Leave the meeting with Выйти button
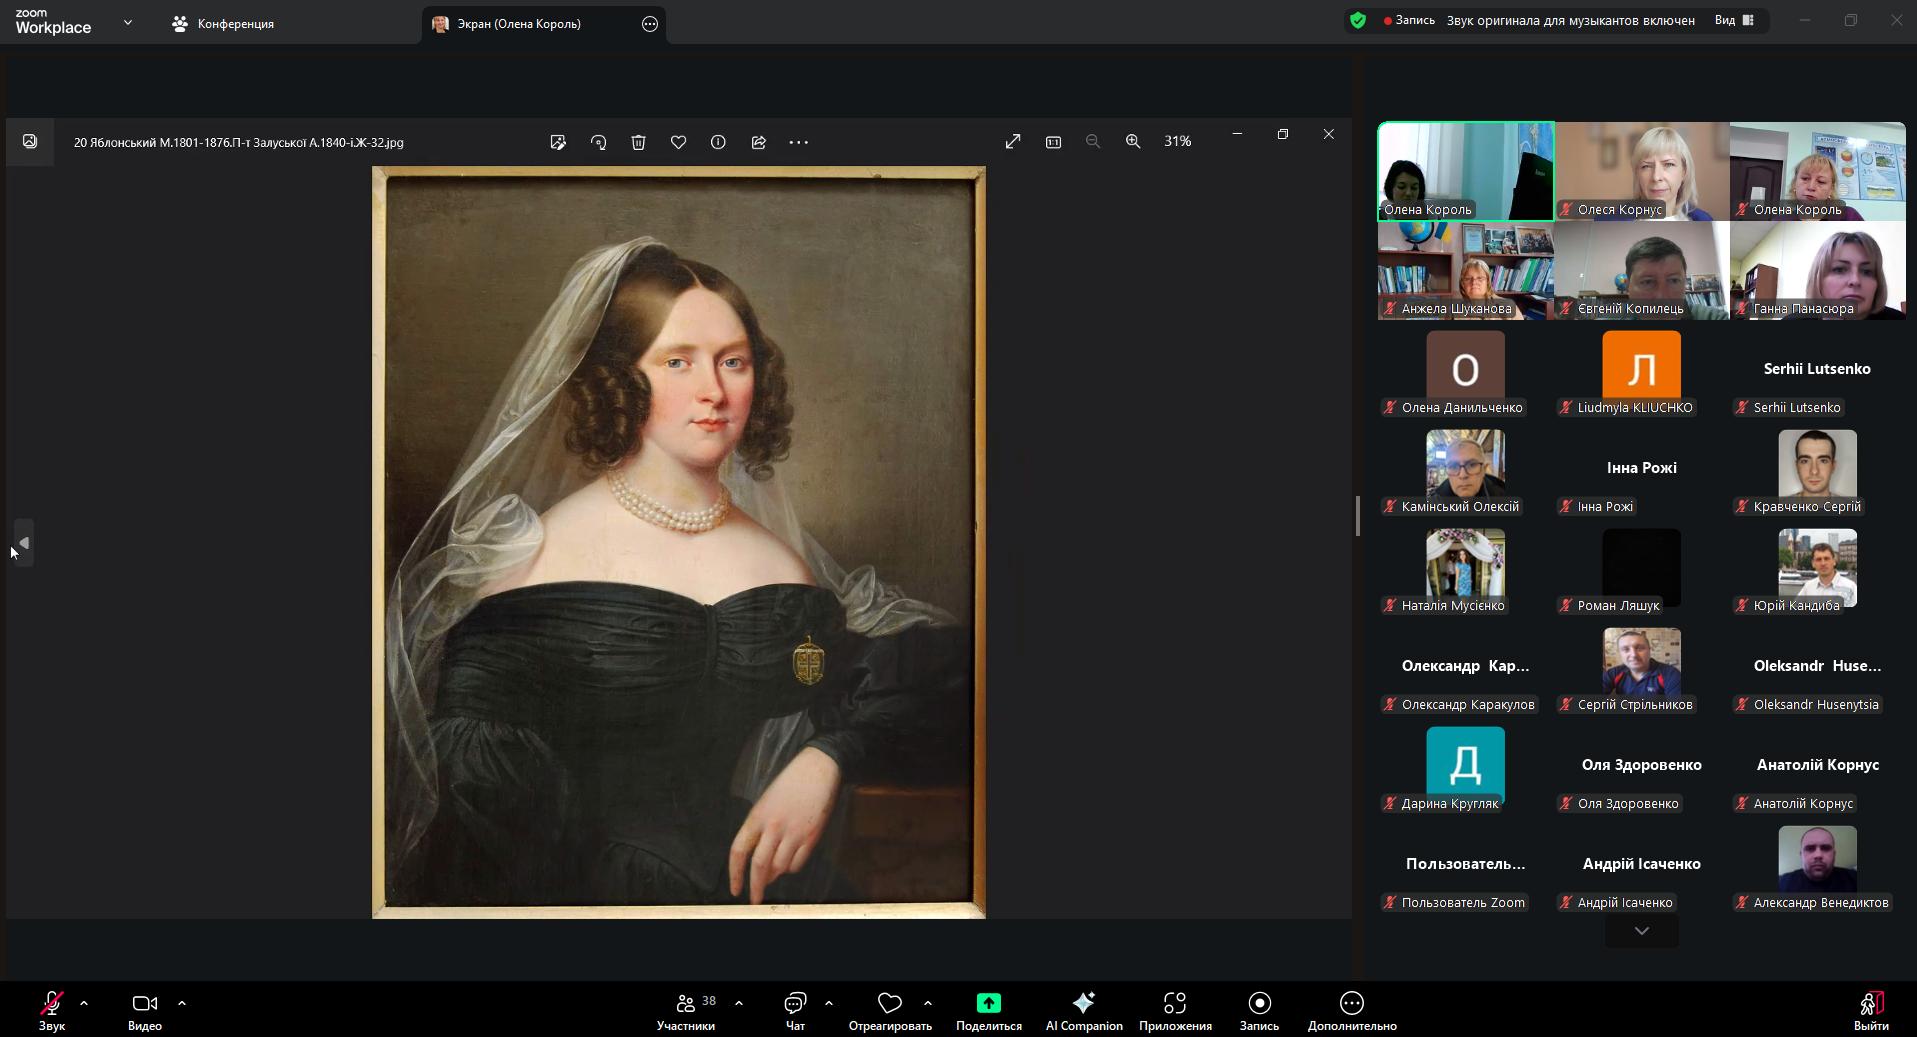Viewport: 1917px width, 1037px height. [x=1870, y=1010]
